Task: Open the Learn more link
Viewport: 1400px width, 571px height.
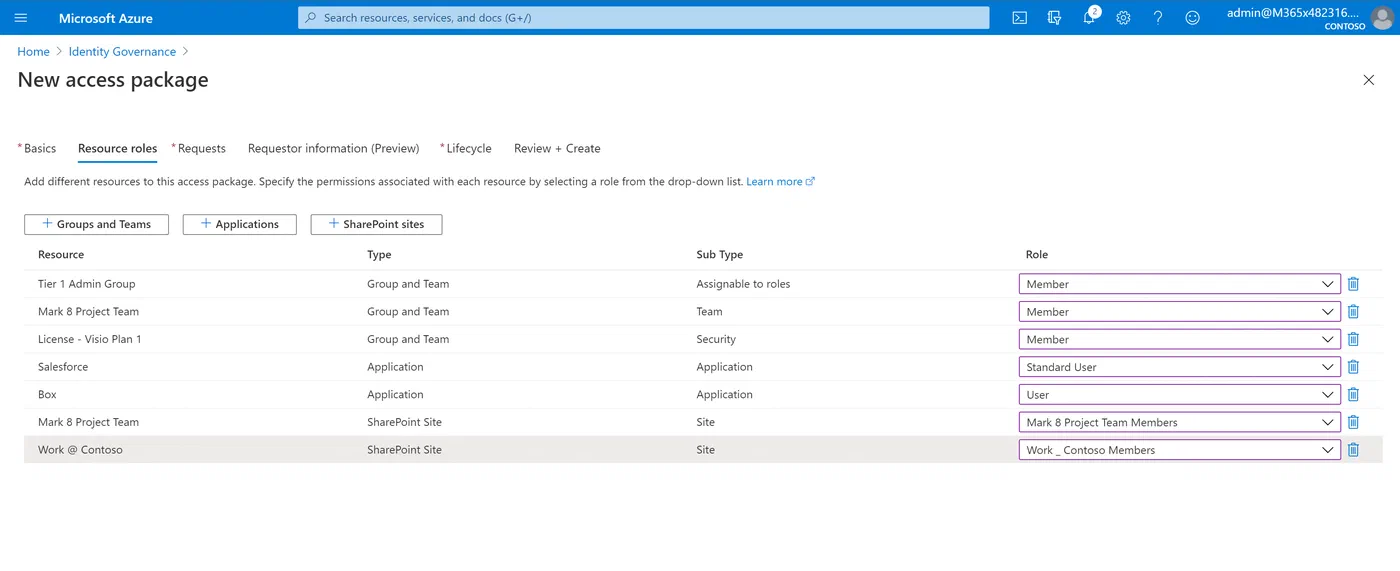Action: (780, 182)
